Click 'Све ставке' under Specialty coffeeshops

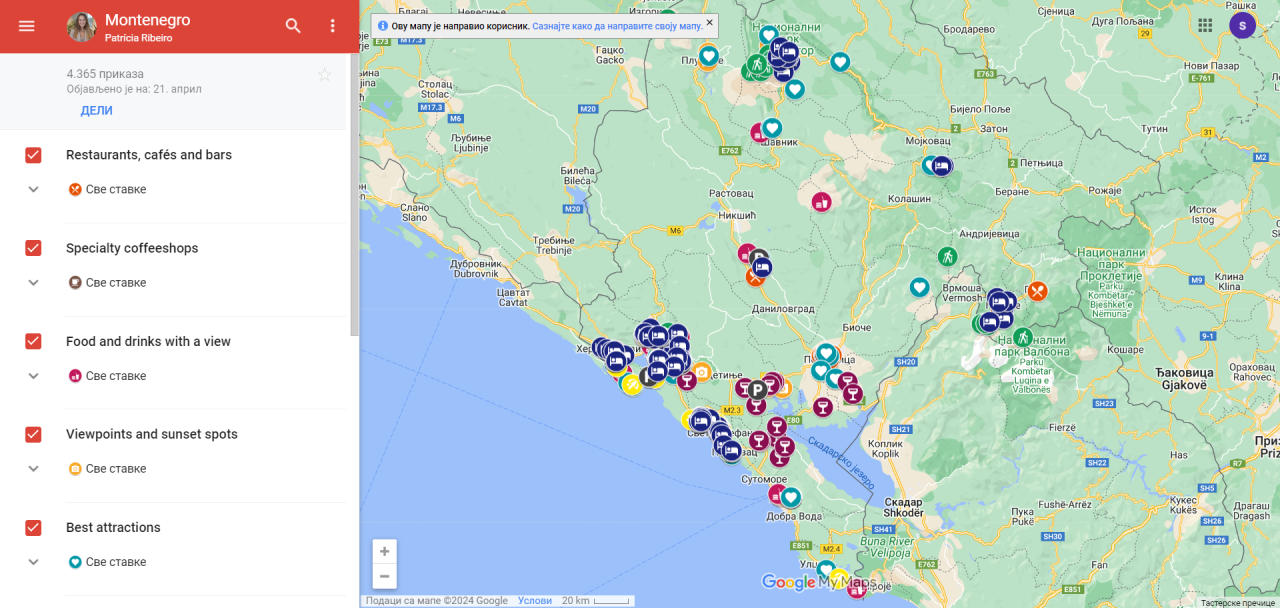click(116, 283)
